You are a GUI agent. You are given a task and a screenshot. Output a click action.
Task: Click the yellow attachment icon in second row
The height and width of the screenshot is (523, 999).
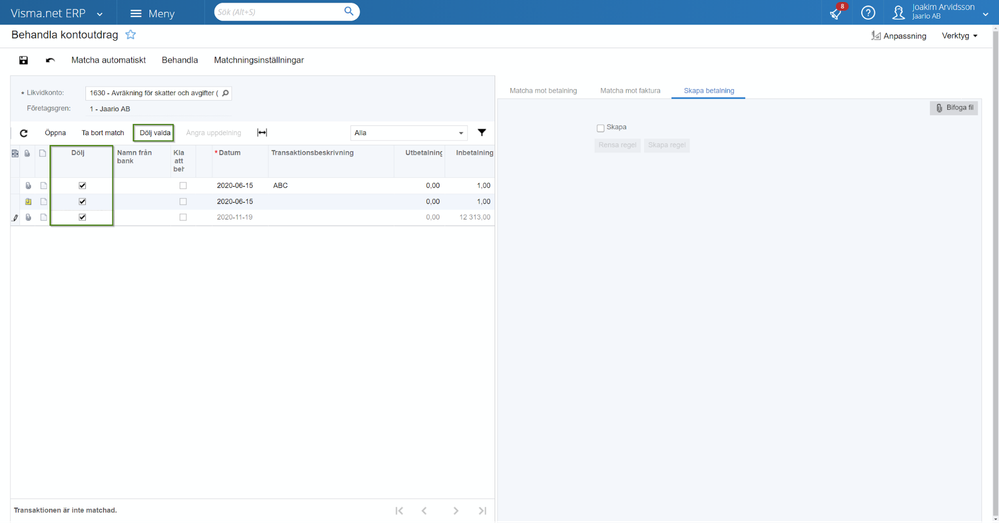(x=28, y=201)
